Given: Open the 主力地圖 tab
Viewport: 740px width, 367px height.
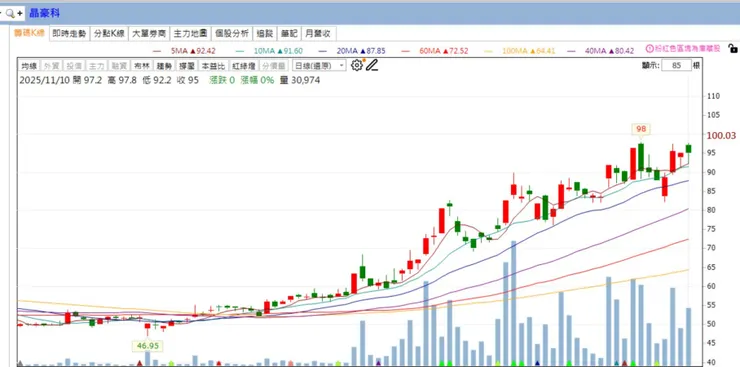Looking at the screenshot, I should (x=190, y=33).
